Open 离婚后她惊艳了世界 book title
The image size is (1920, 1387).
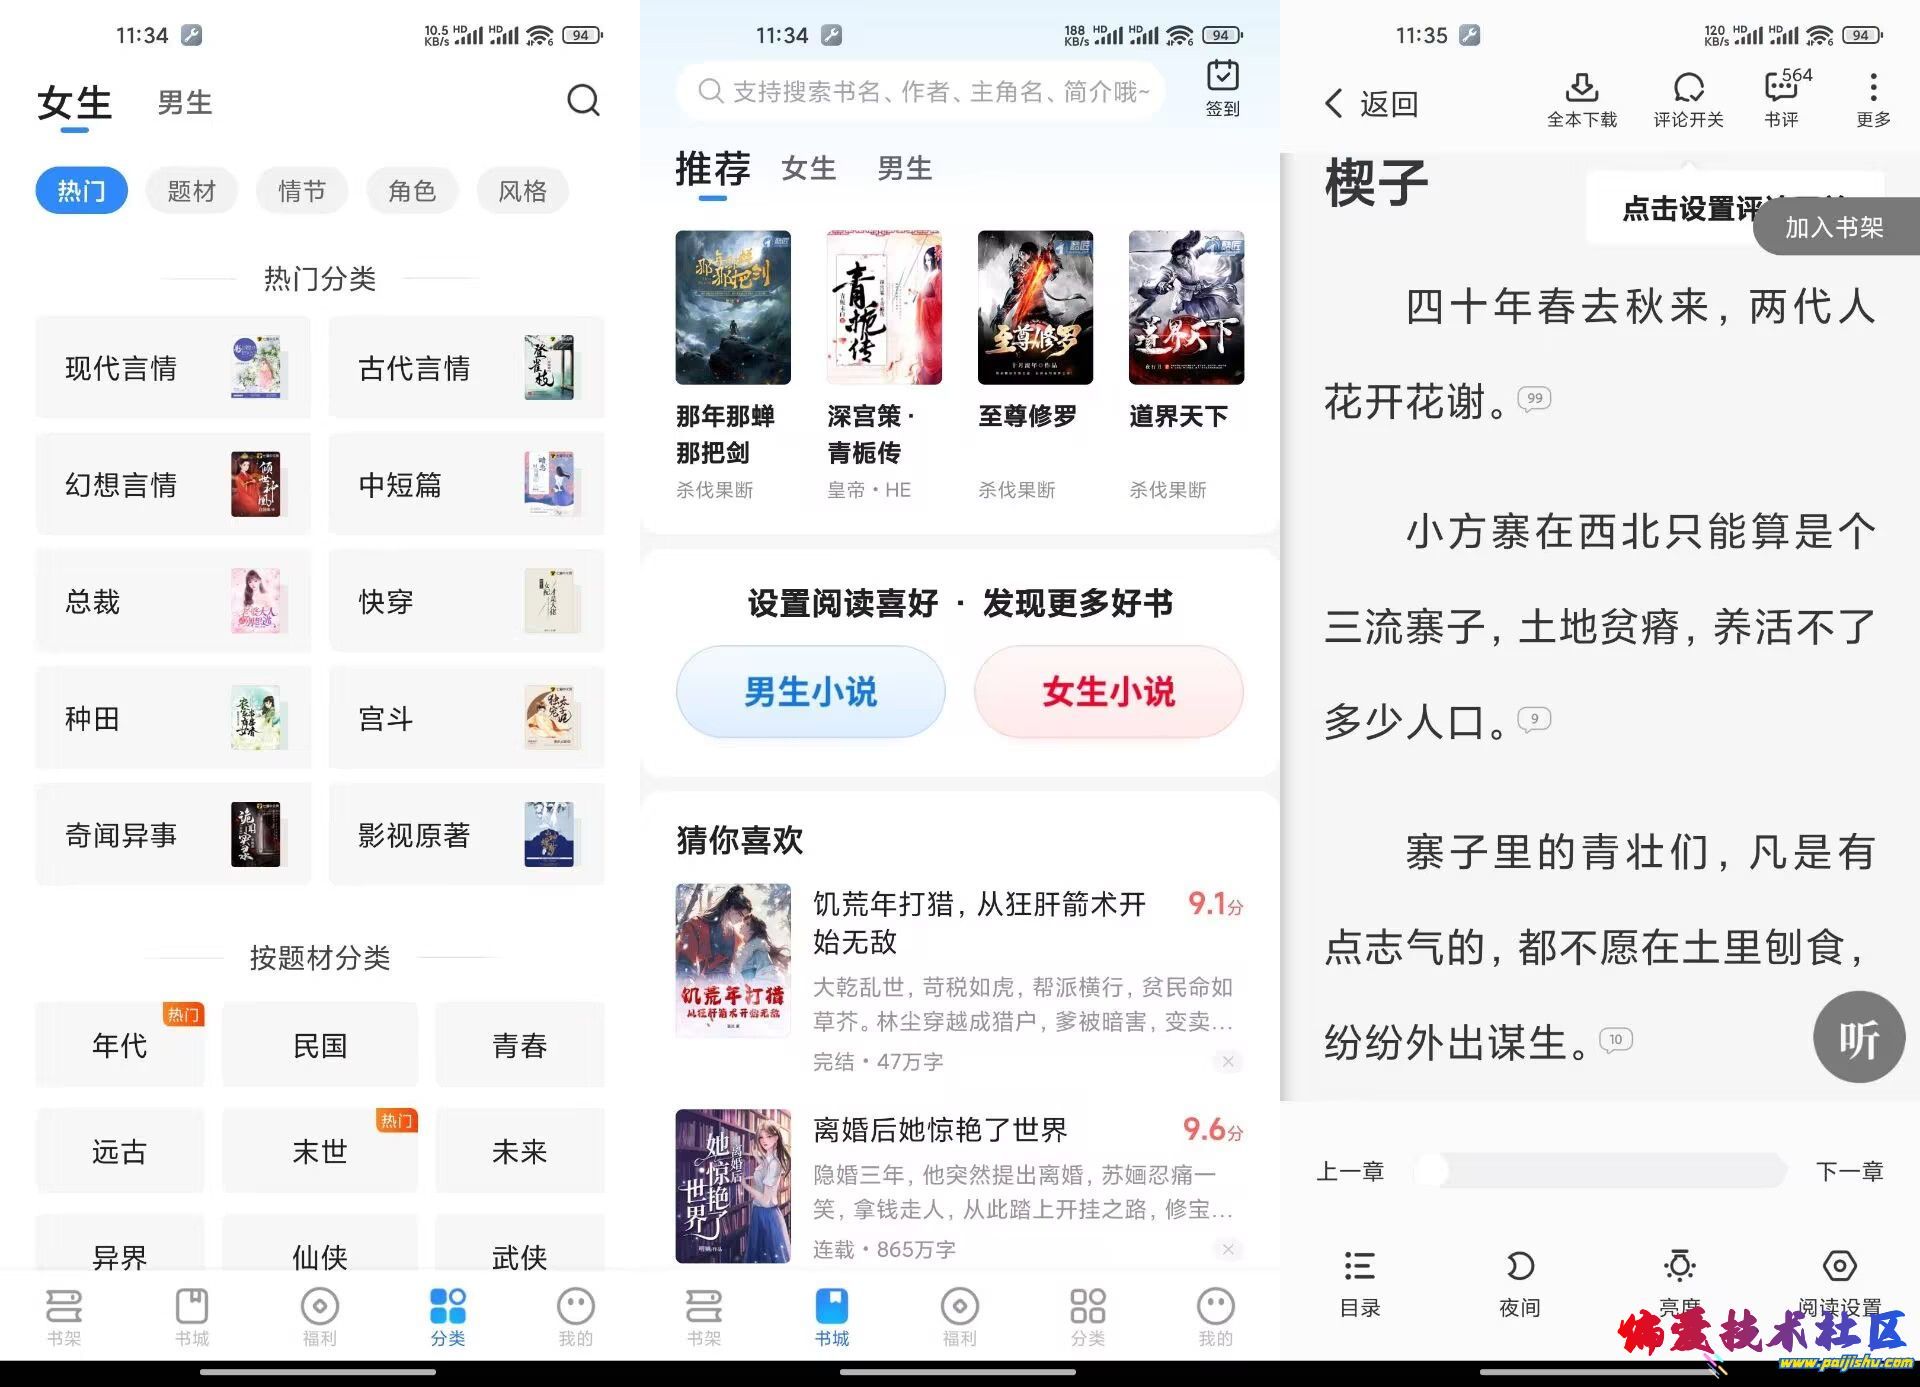click(x=940, y=1130)
